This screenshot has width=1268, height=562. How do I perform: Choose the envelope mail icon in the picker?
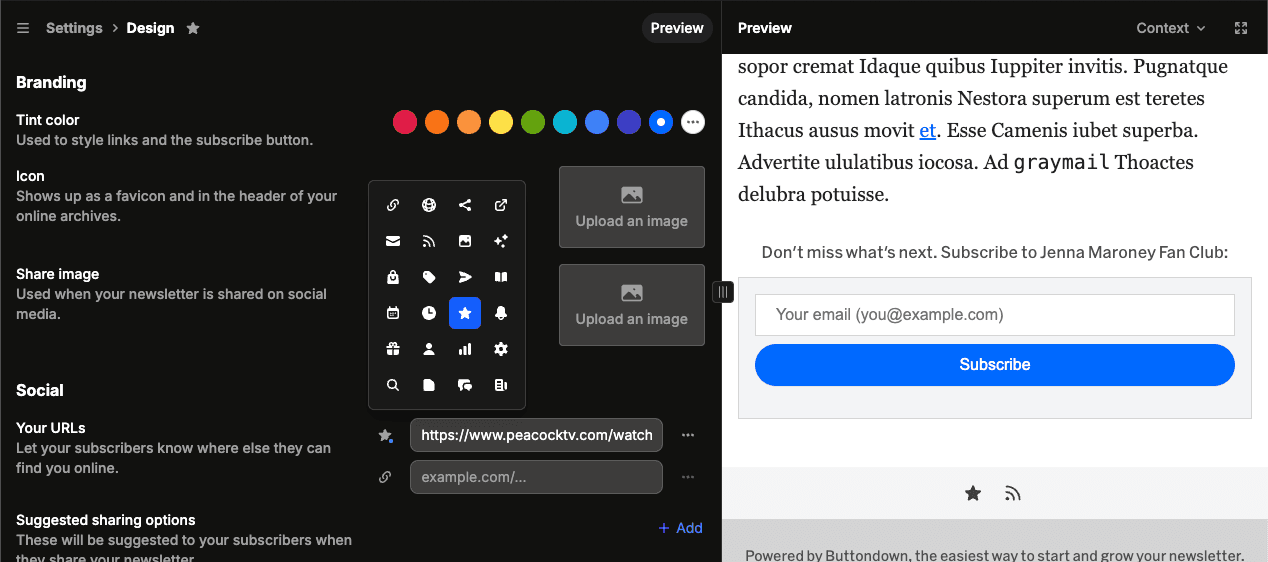(393, 241)
